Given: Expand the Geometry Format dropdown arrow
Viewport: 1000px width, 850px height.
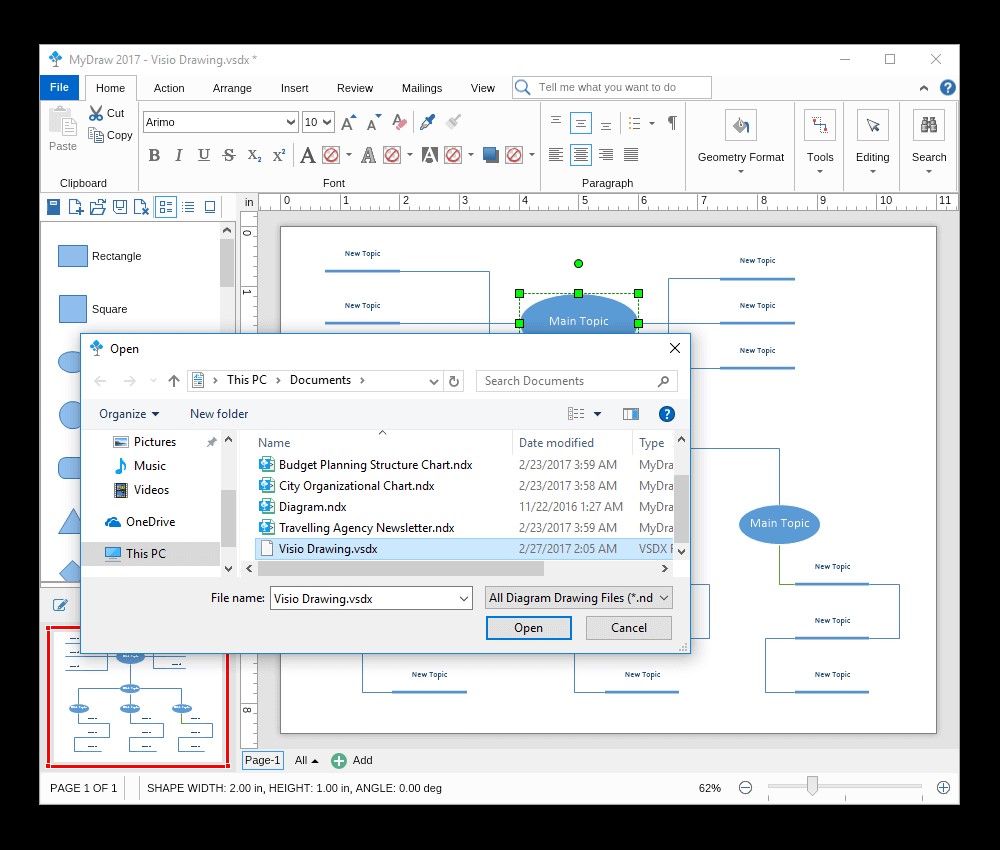Looking at the screenshot, I should point(740,172).
